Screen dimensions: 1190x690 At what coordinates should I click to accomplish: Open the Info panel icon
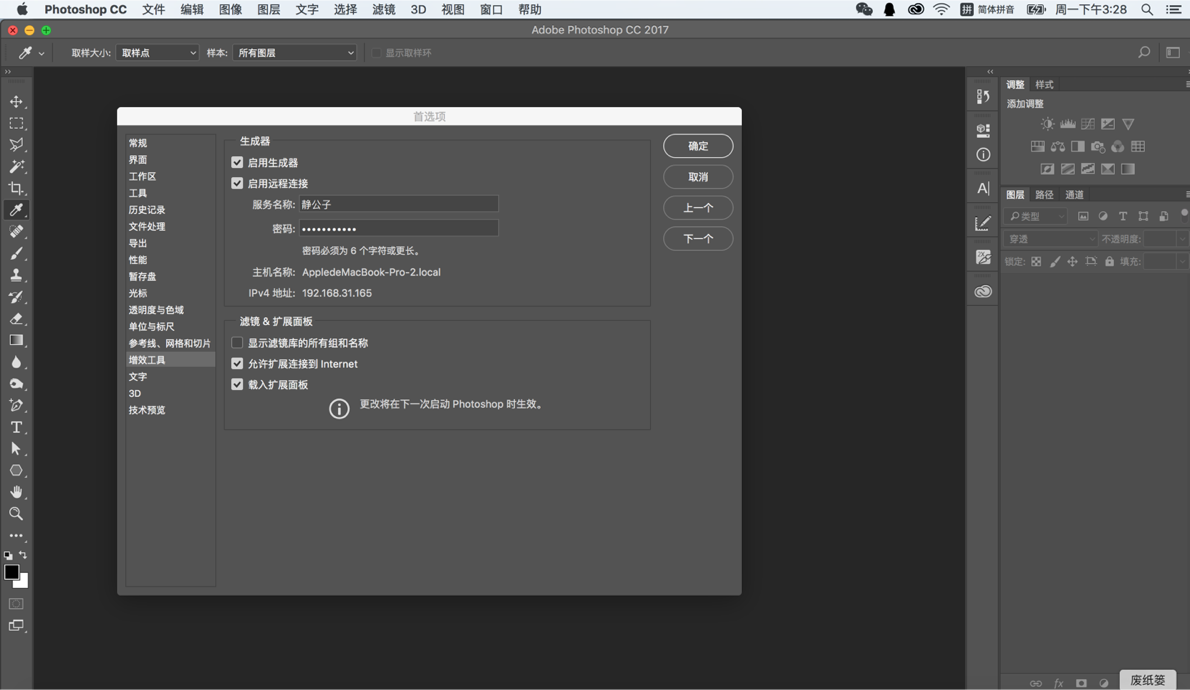[983, 155]
